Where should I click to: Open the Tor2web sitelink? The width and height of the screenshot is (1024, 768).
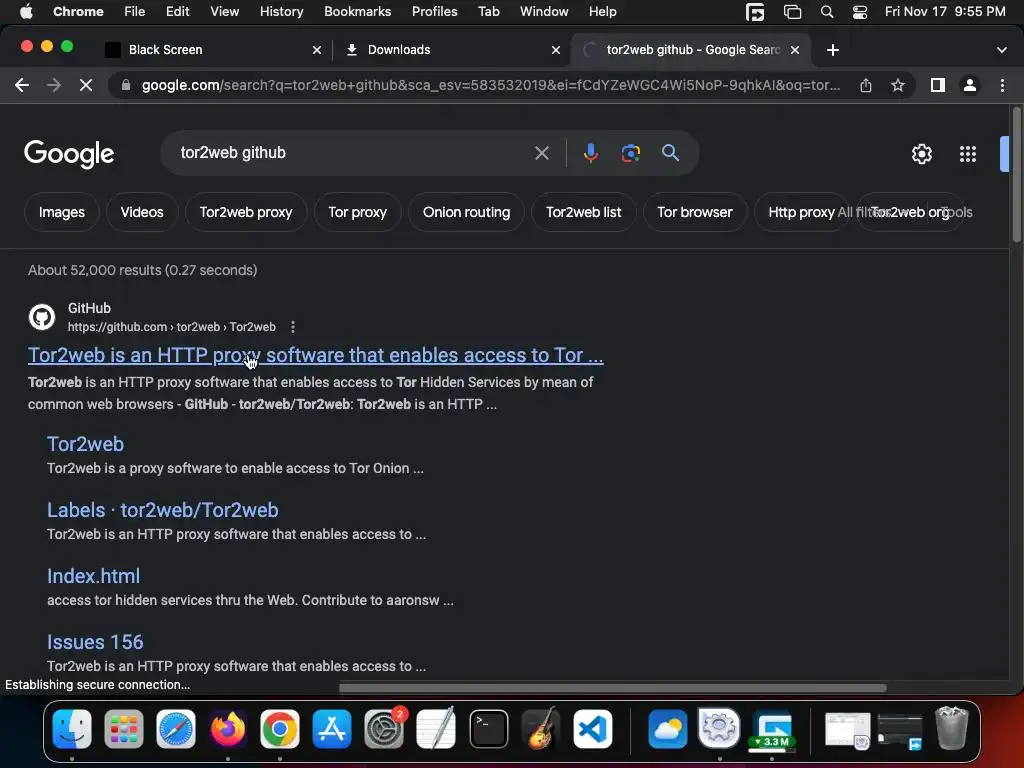[86, 444]
